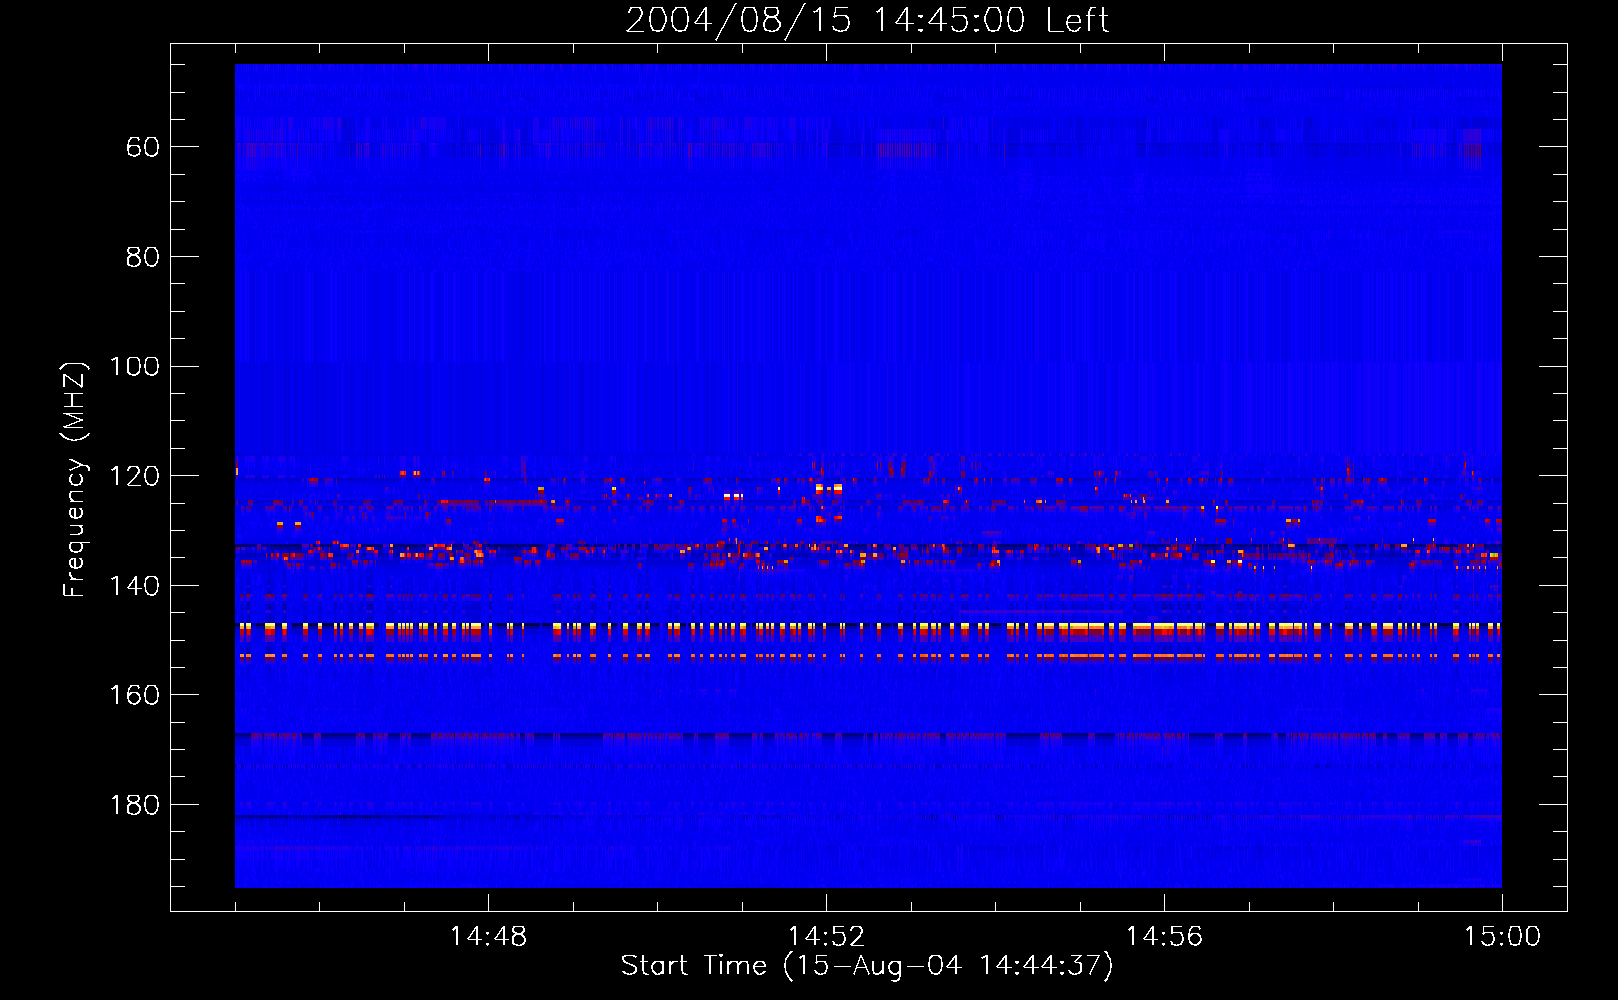Click the 180 frequency tick label
Screen dimensions: 1618x1000
(134, 806)
